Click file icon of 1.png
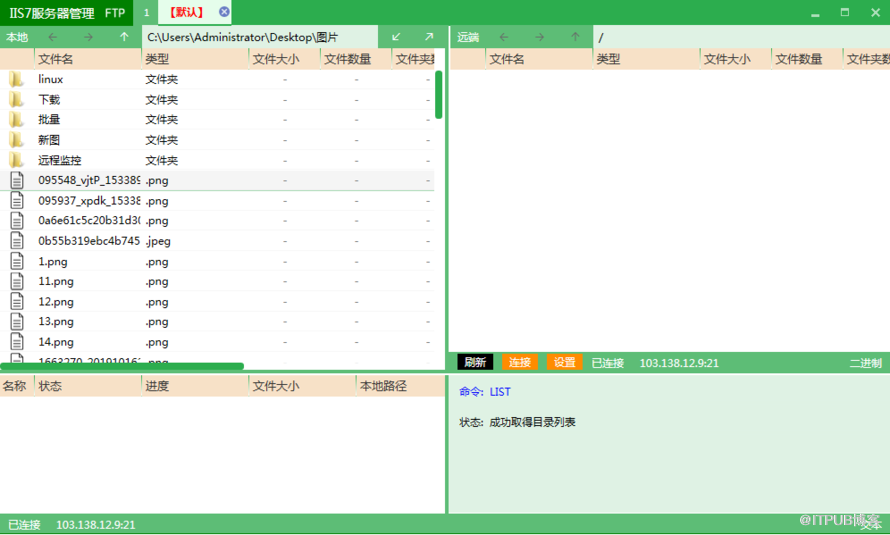Viewport: 890px width, 535px height. 17,261
